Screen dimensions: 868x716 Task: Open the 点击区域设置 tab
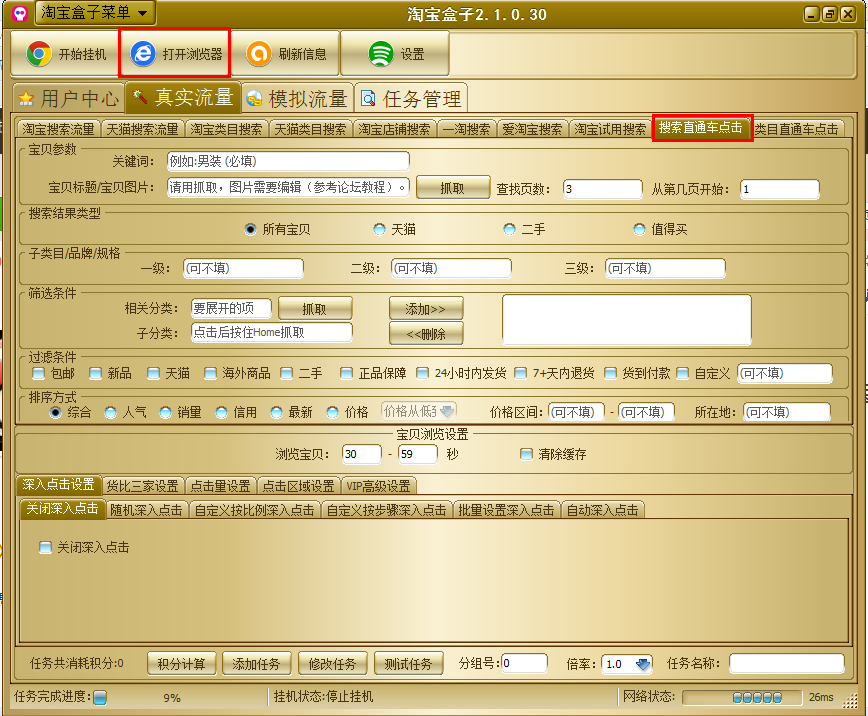pyautogui.click(x=298, y=486)
